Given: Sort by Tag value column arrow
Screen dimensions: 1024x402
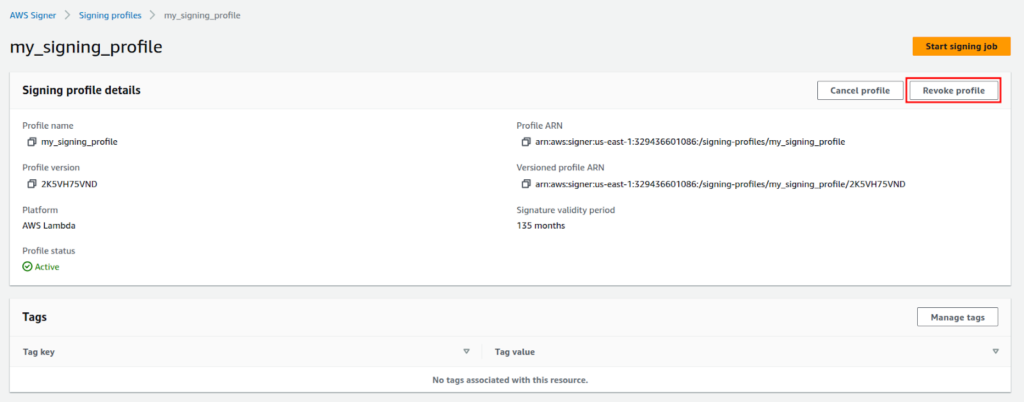Looking at the screenshot, I should [x=995, y=352].
